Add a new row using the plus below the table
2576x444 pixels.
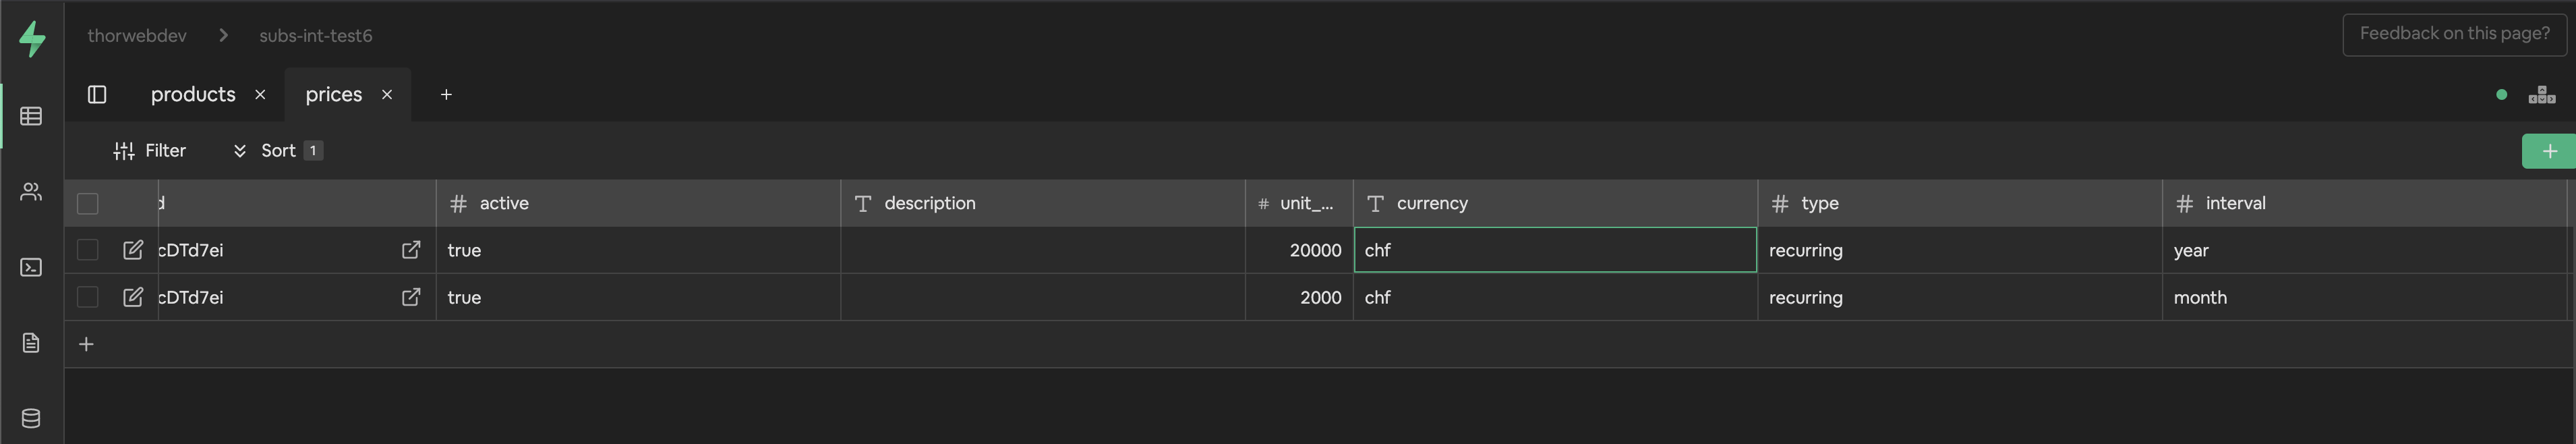pyautogui.click(x=86, y=343)
